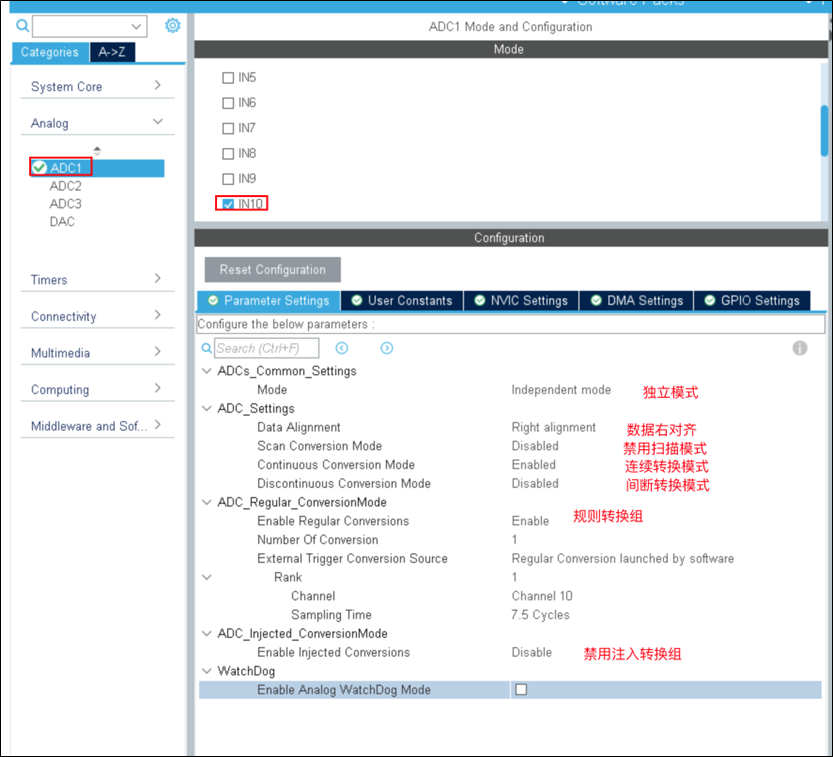Tick Enable Analog WatchDog Mode checkbox
This screenshot has width=833, height=757.
point(521,690)
